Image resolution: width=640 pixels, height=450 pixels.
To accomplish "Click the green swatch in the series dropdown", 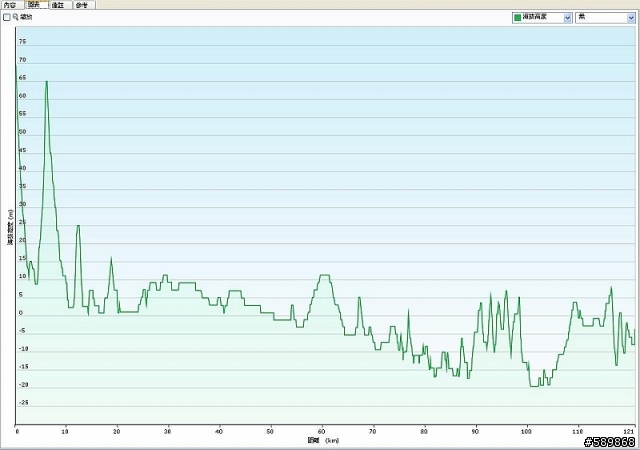I will (518, 18).
